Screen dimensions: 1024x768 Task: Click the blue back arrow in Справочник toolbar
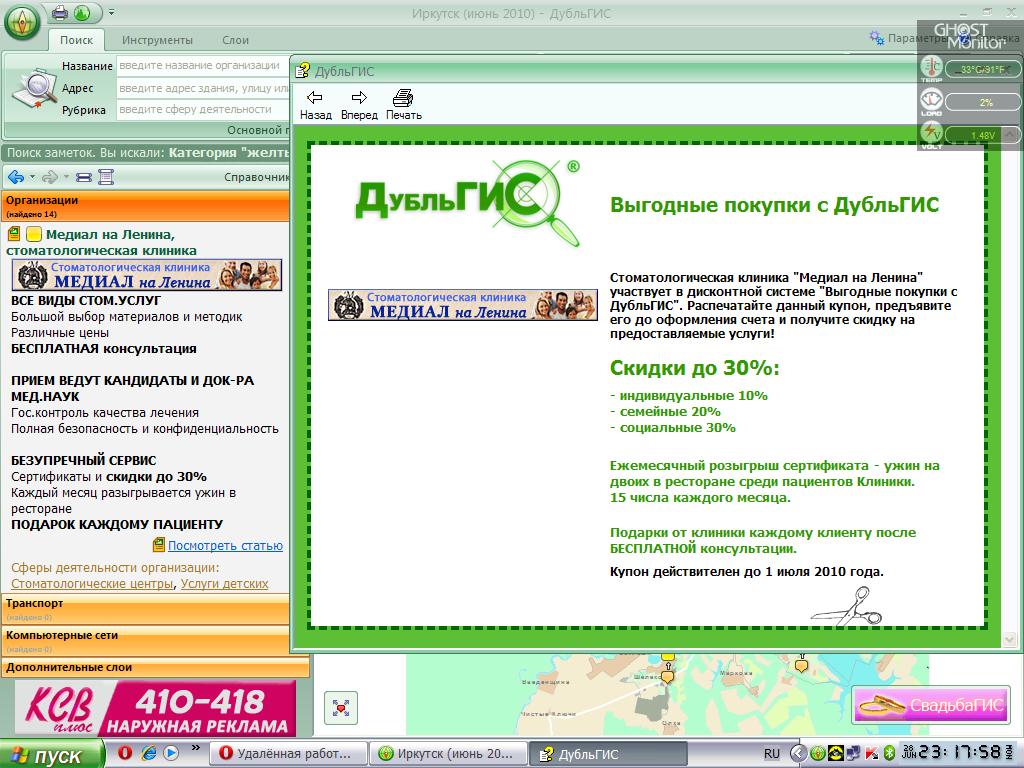pyautogui.click(x=16, y=177)
